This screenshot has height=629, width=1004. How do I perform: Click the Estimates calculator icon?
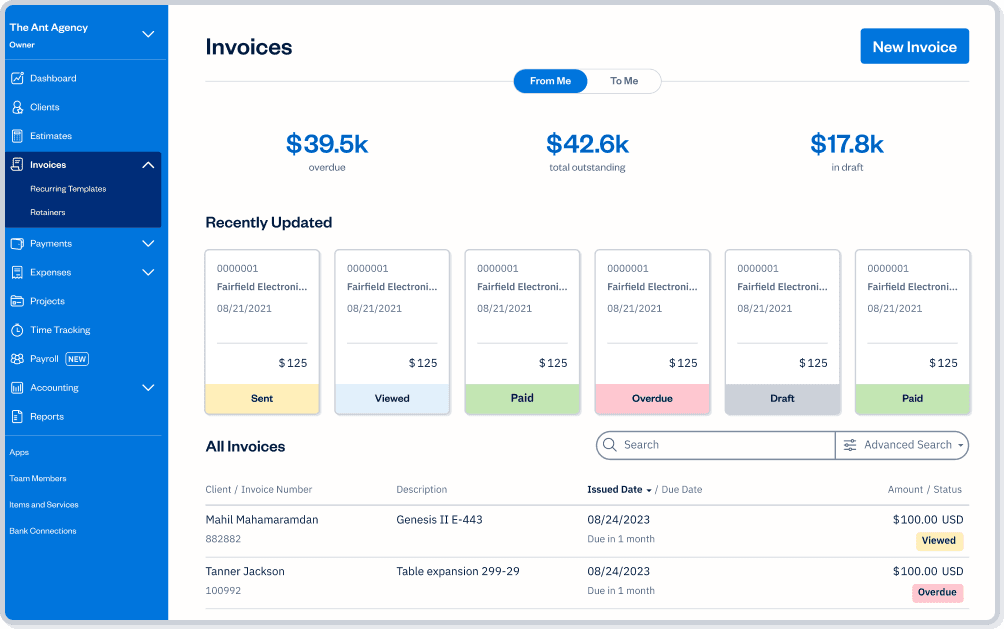[17, 136]
